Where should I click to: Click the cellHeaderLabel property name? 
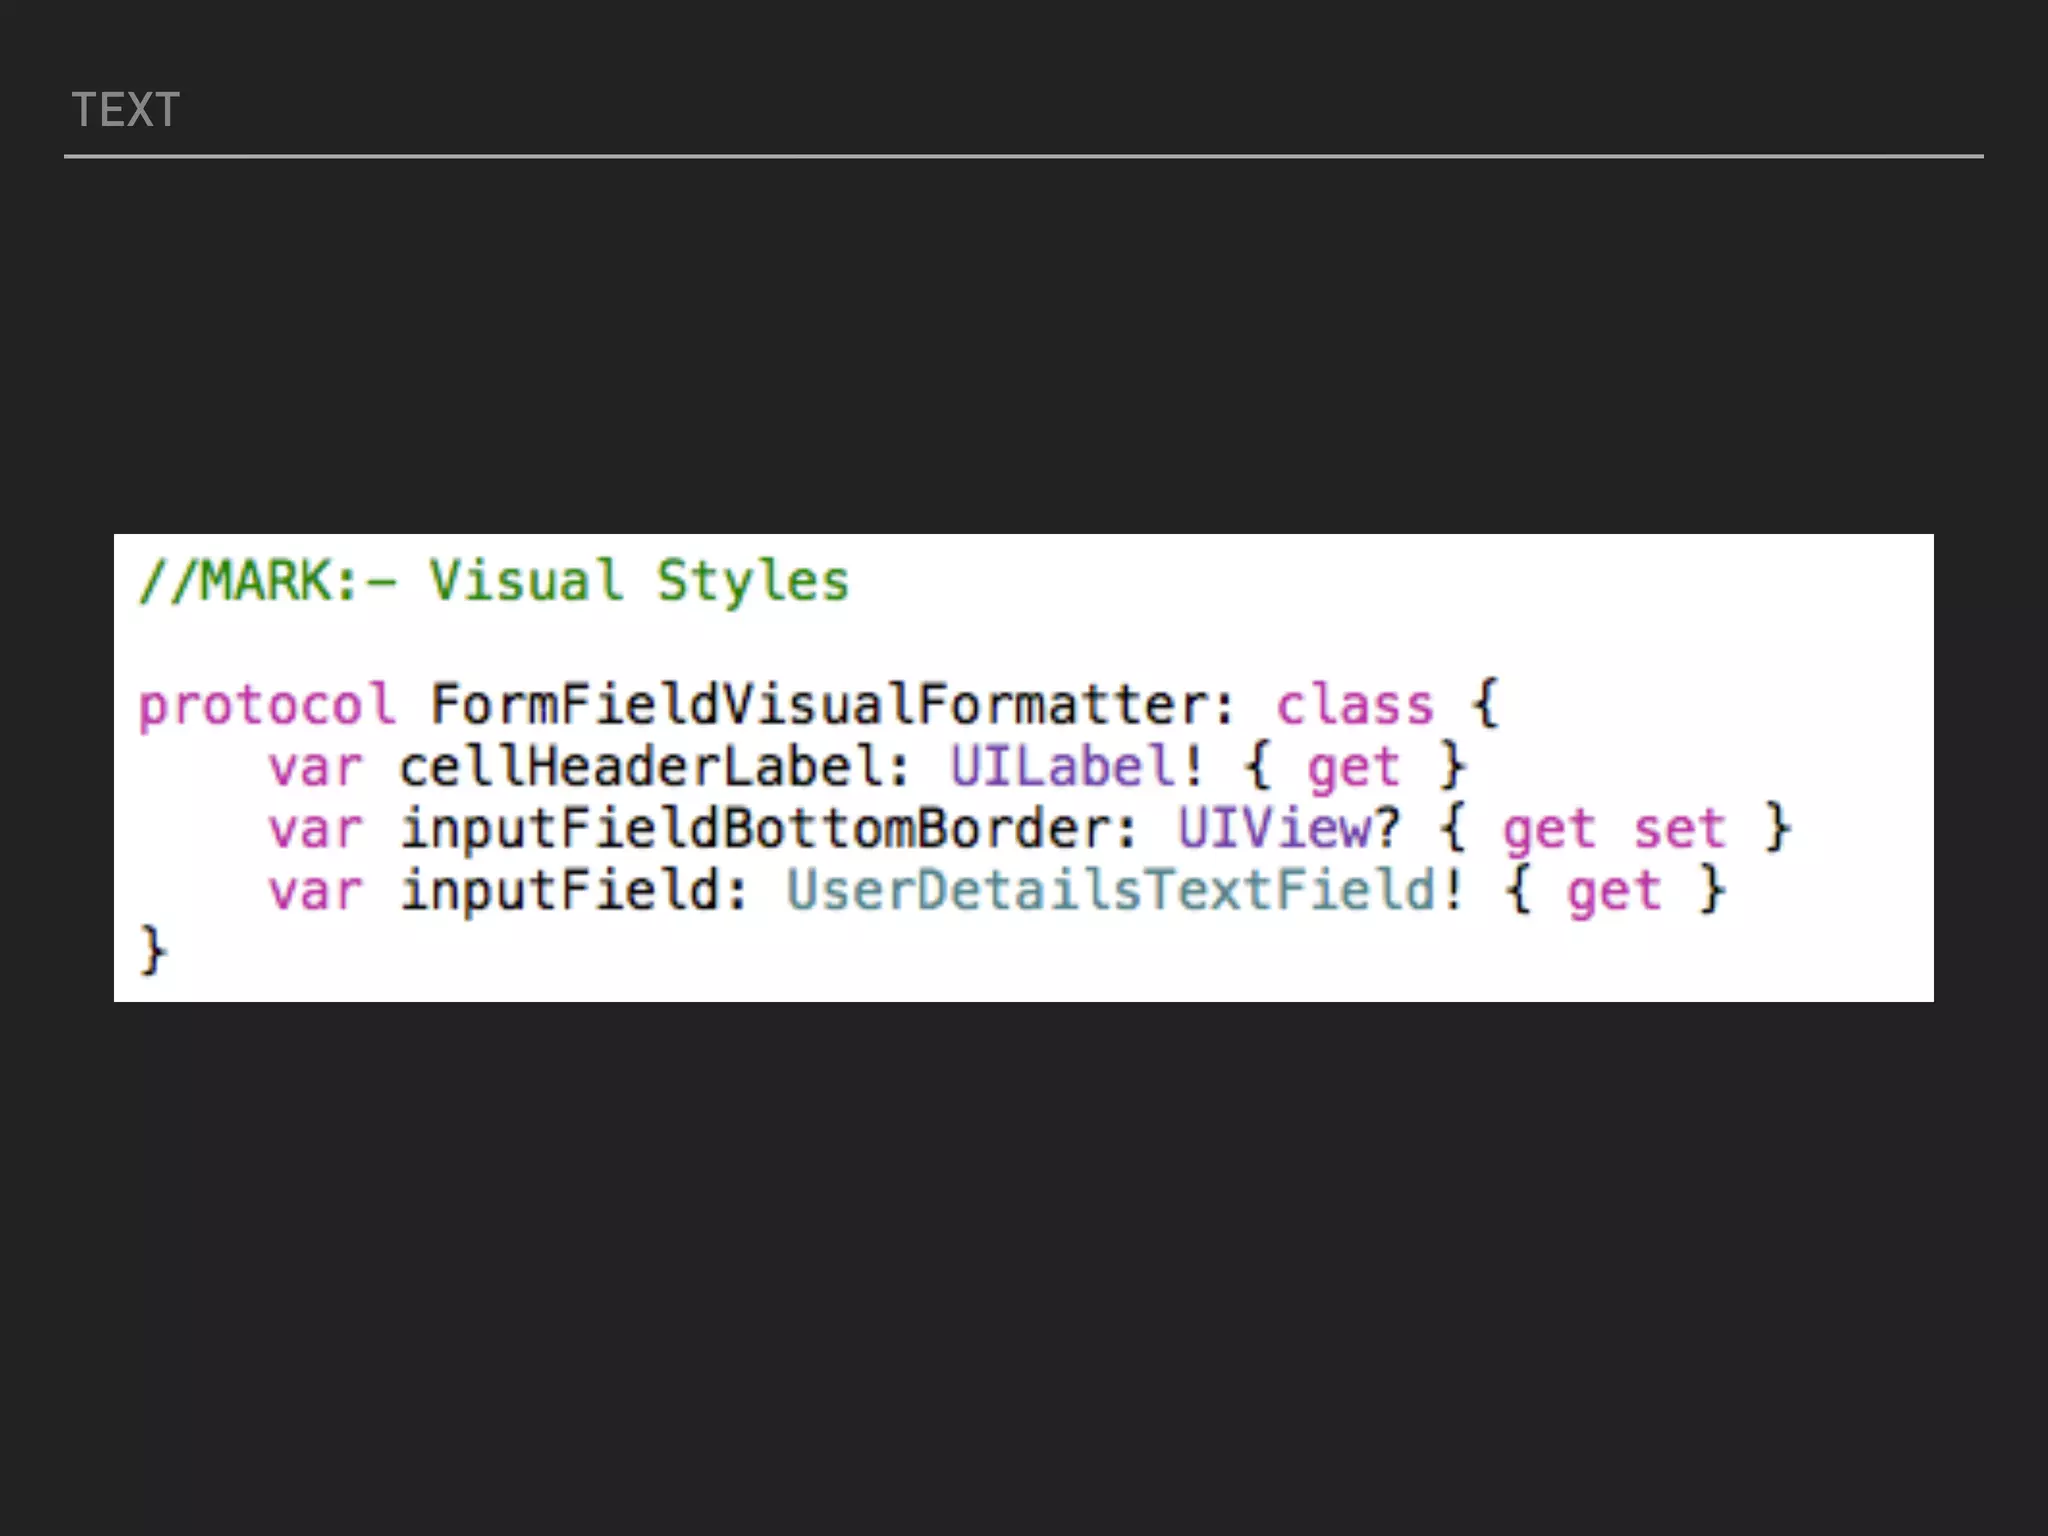[640, 768]
